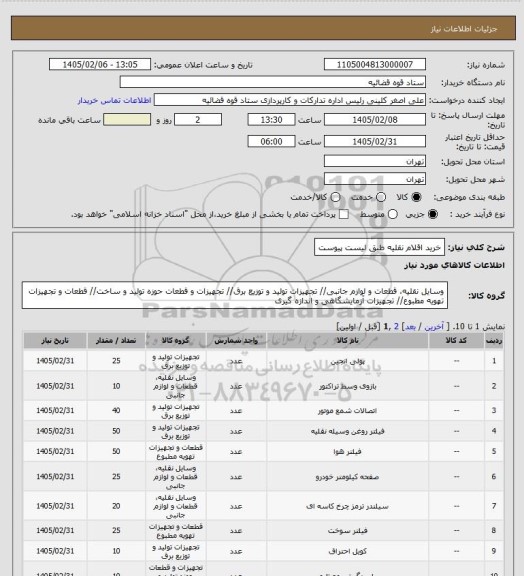Screen dimensions: 524x576
Task: Click the delivery city field تهران
Action: 375,179
